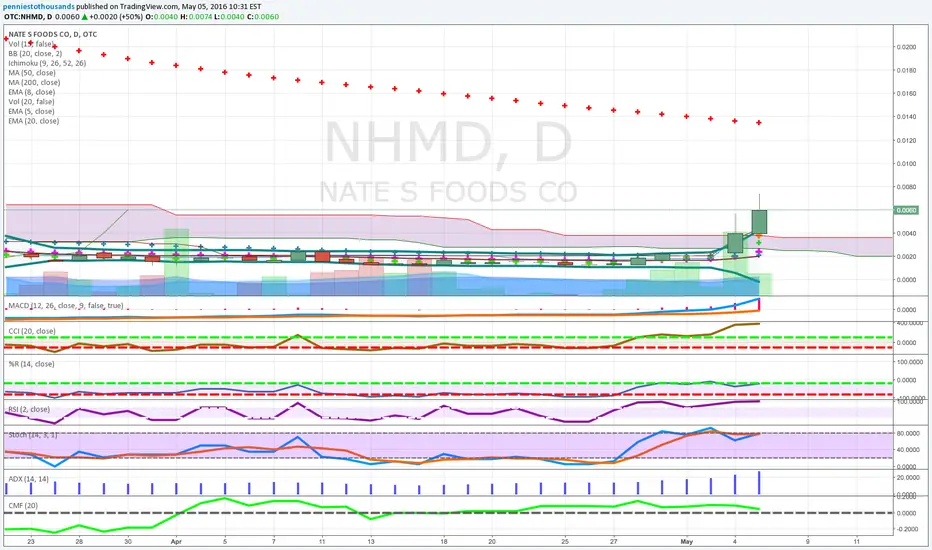
Task: Click the Stoch (14, 3, 1) pane label
Action: 33,435
